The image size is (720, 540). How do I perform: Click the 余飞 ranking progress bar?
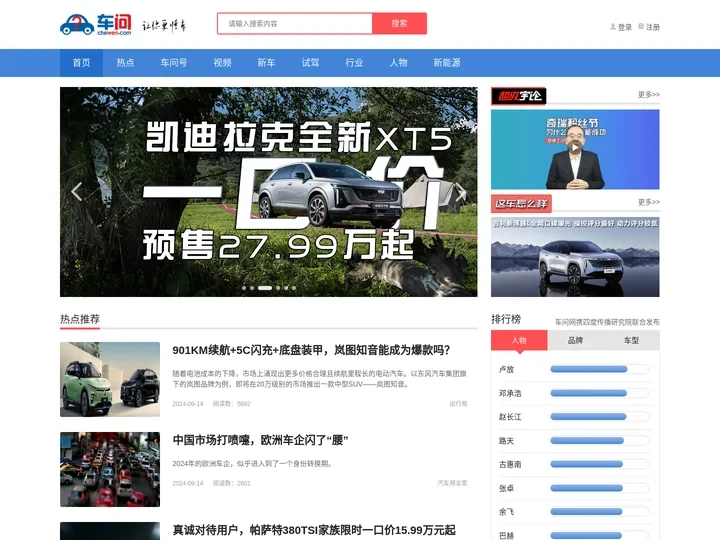599,512
